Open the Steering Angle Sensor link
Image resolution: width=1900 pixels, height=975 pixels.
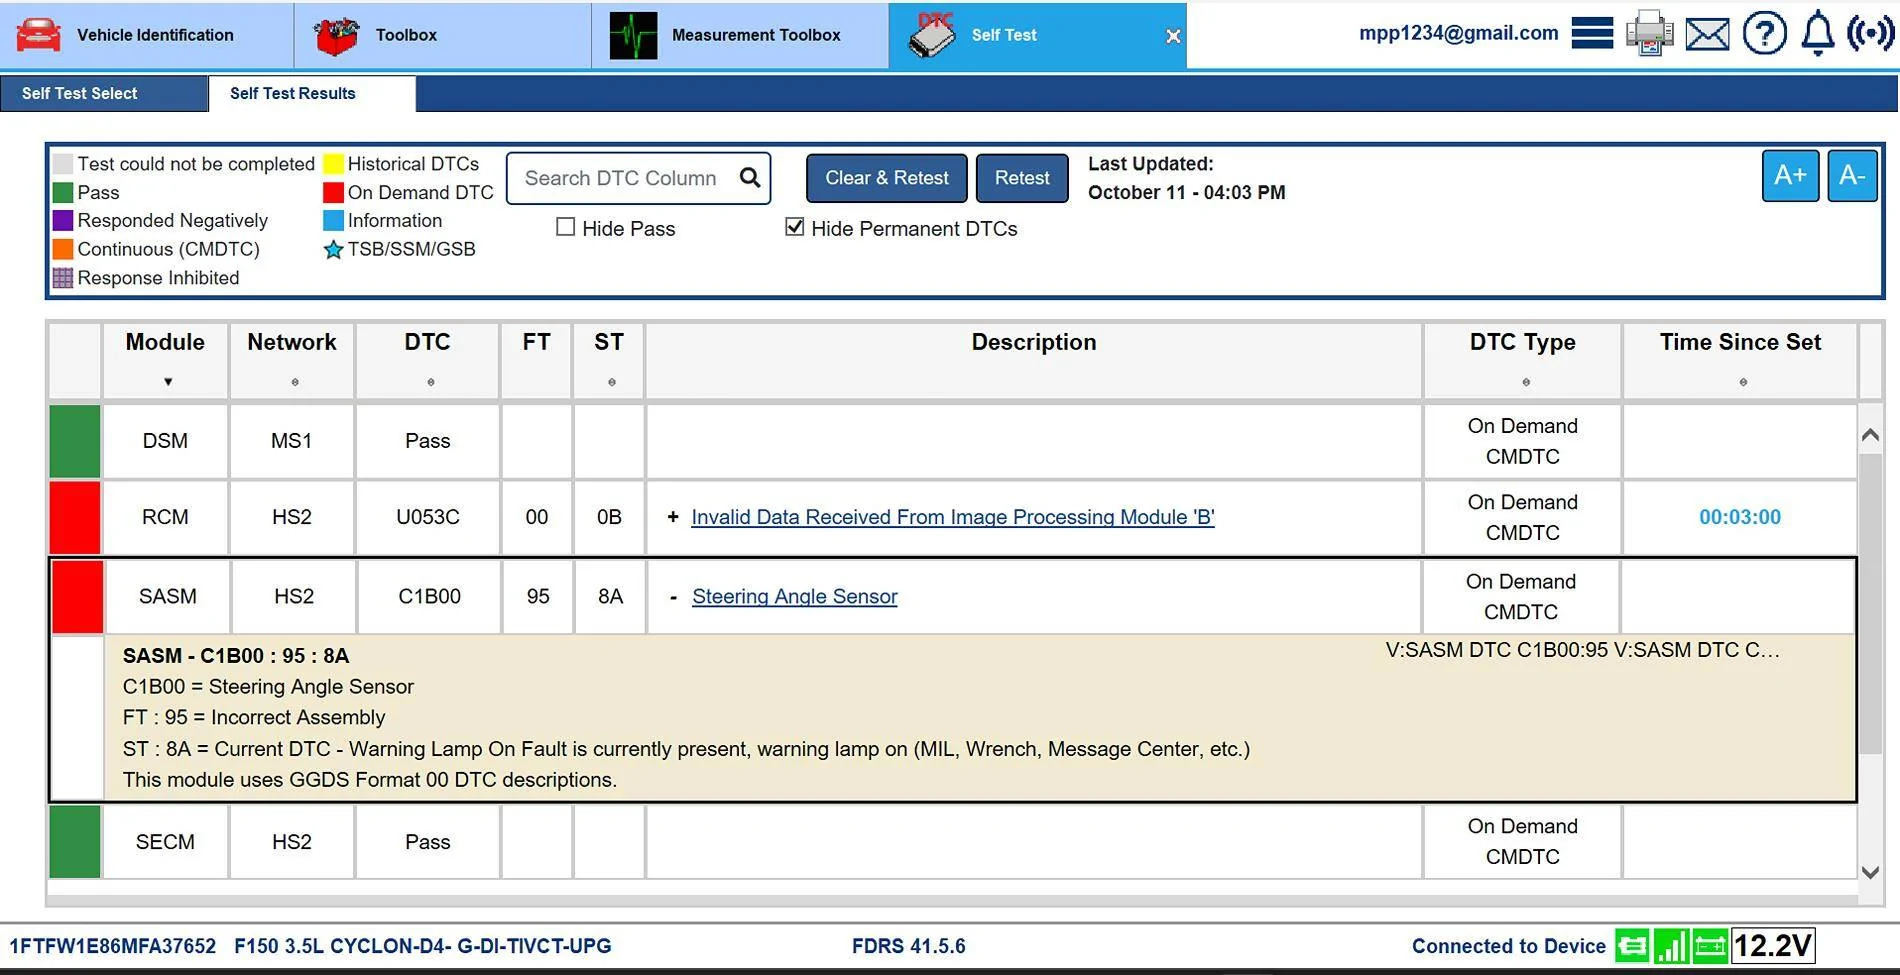point(794,596)
